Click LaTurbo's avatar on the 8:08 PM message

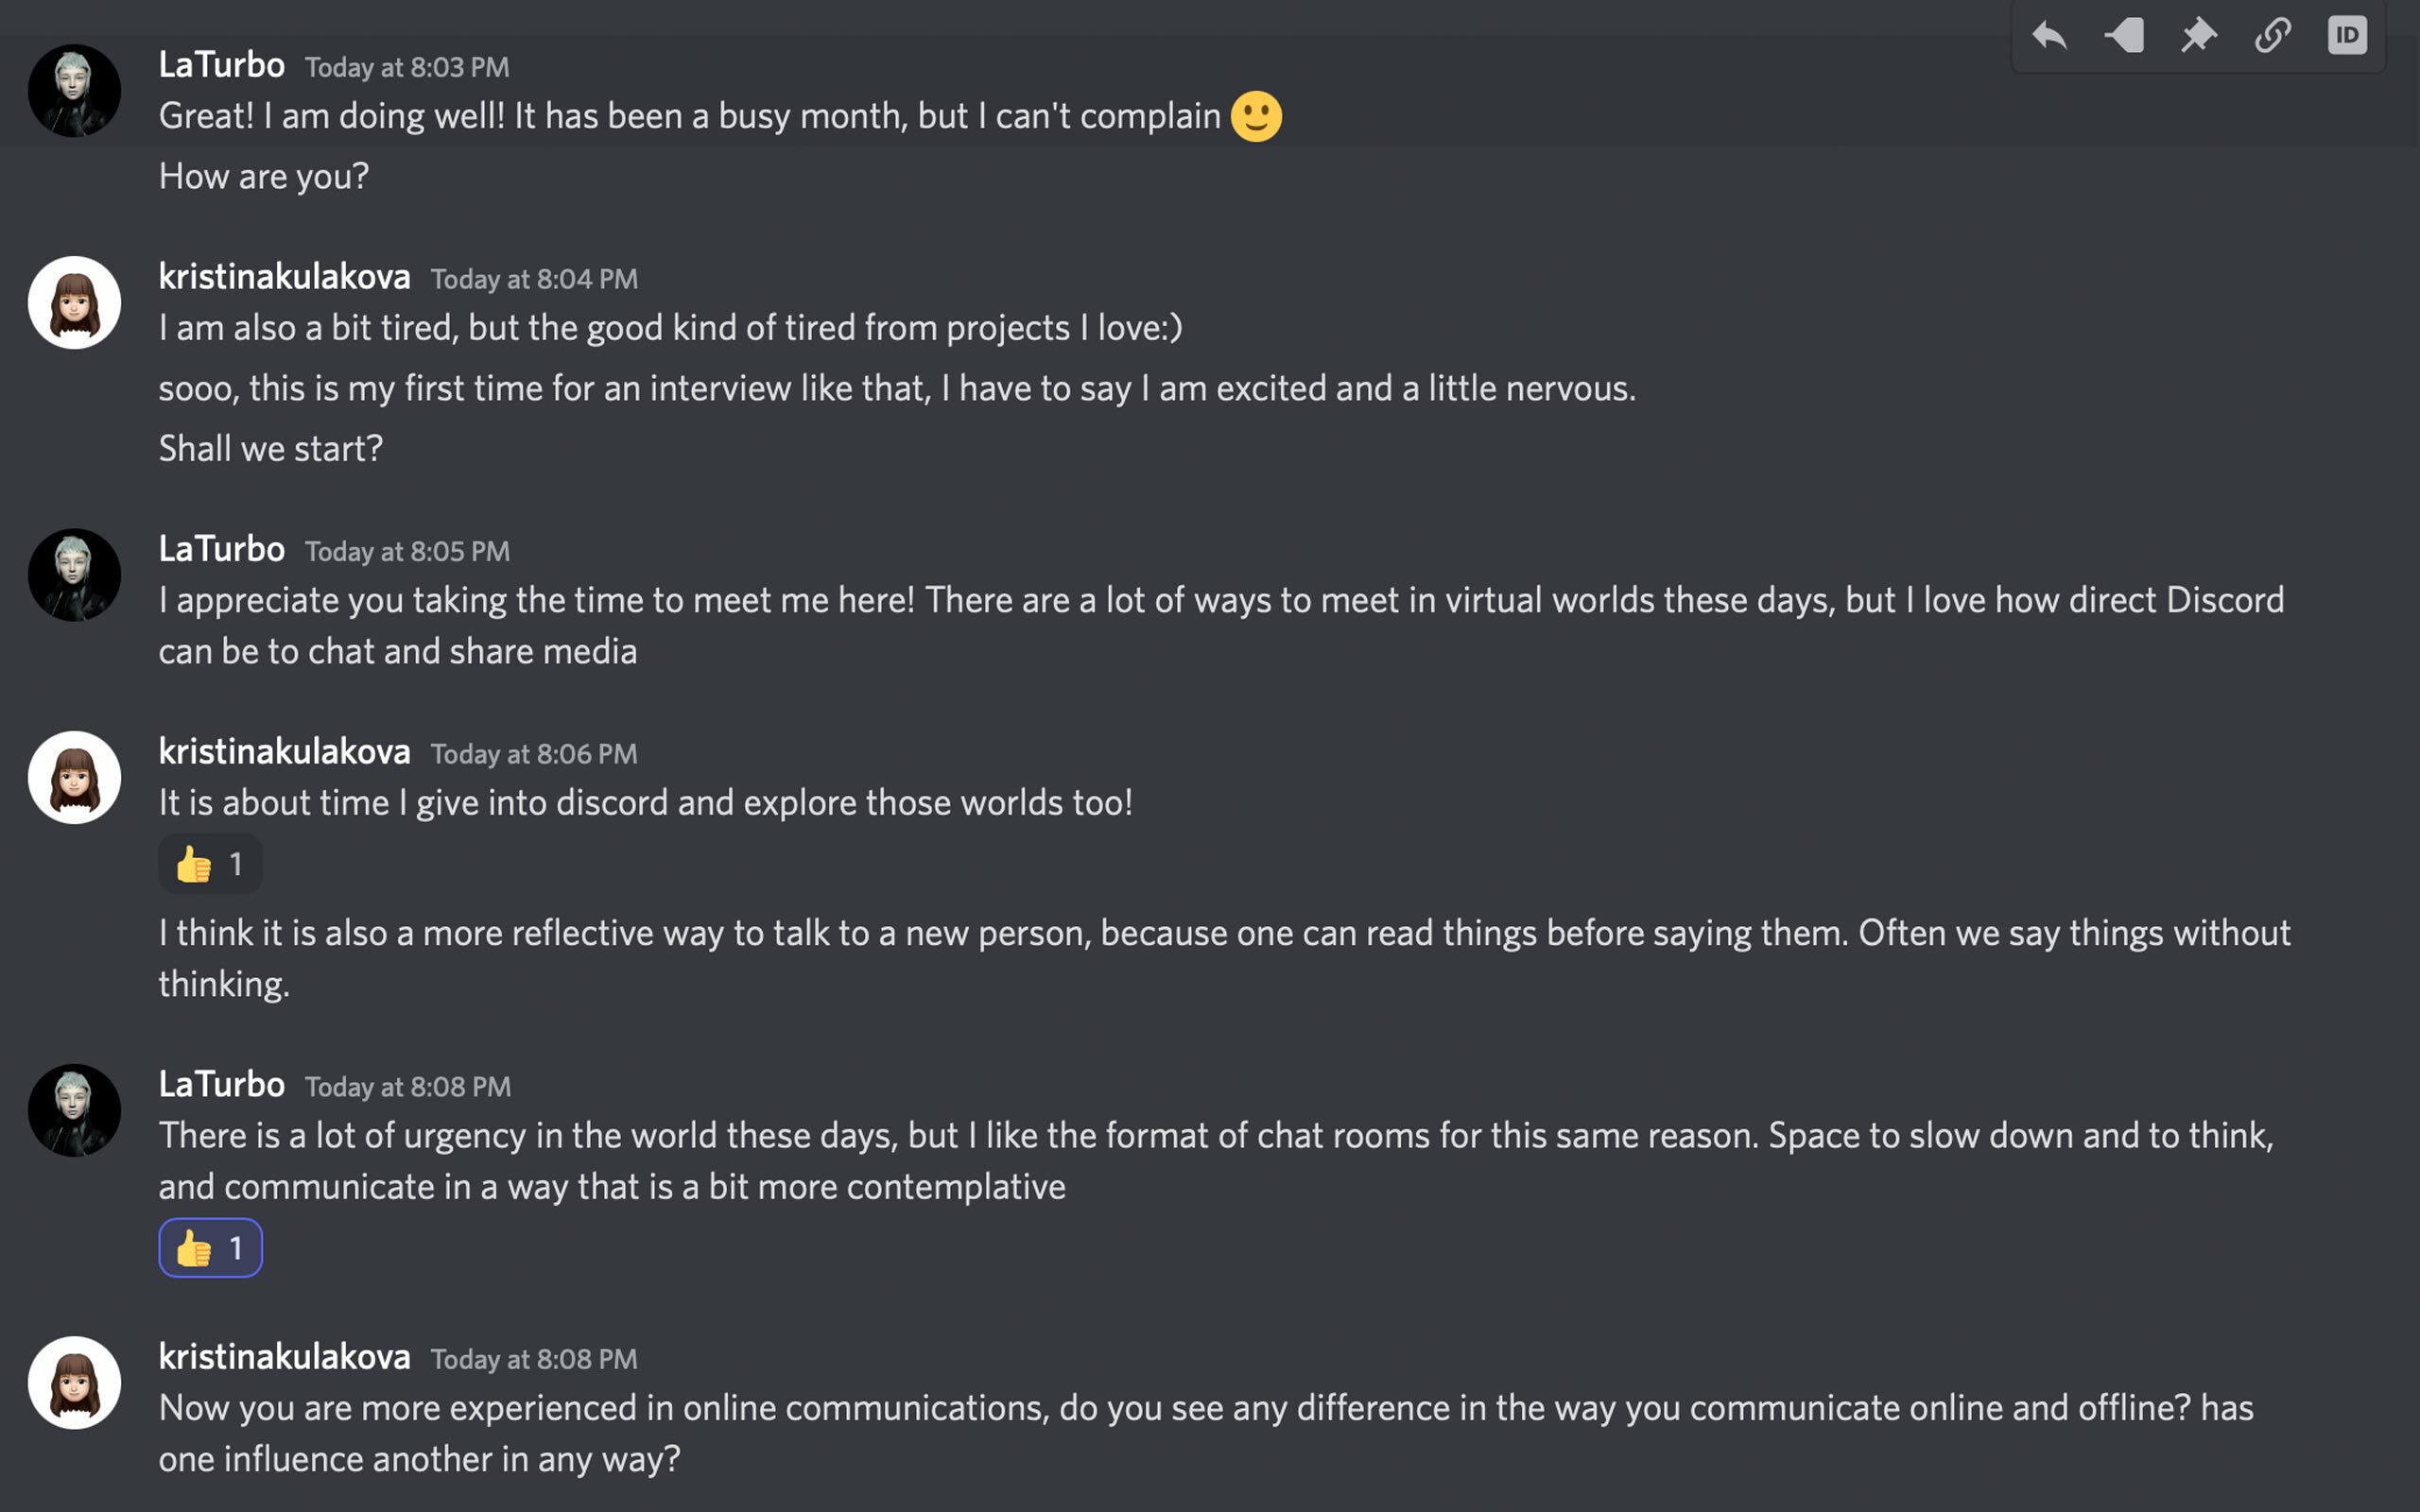[x=74, y=1110]
